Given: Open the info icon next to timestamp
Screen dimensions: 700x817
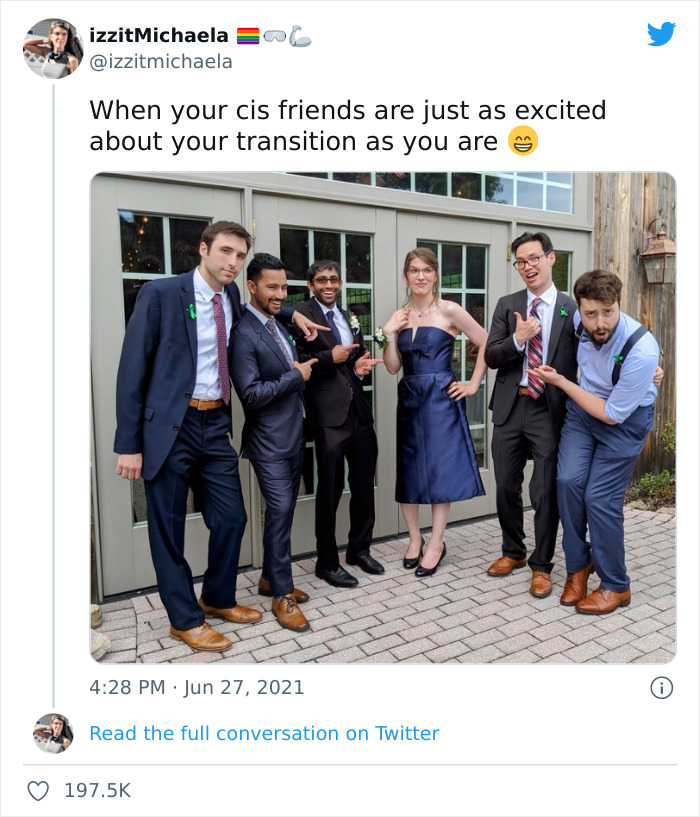Looking at the screenshot, I should click(664, 688).
